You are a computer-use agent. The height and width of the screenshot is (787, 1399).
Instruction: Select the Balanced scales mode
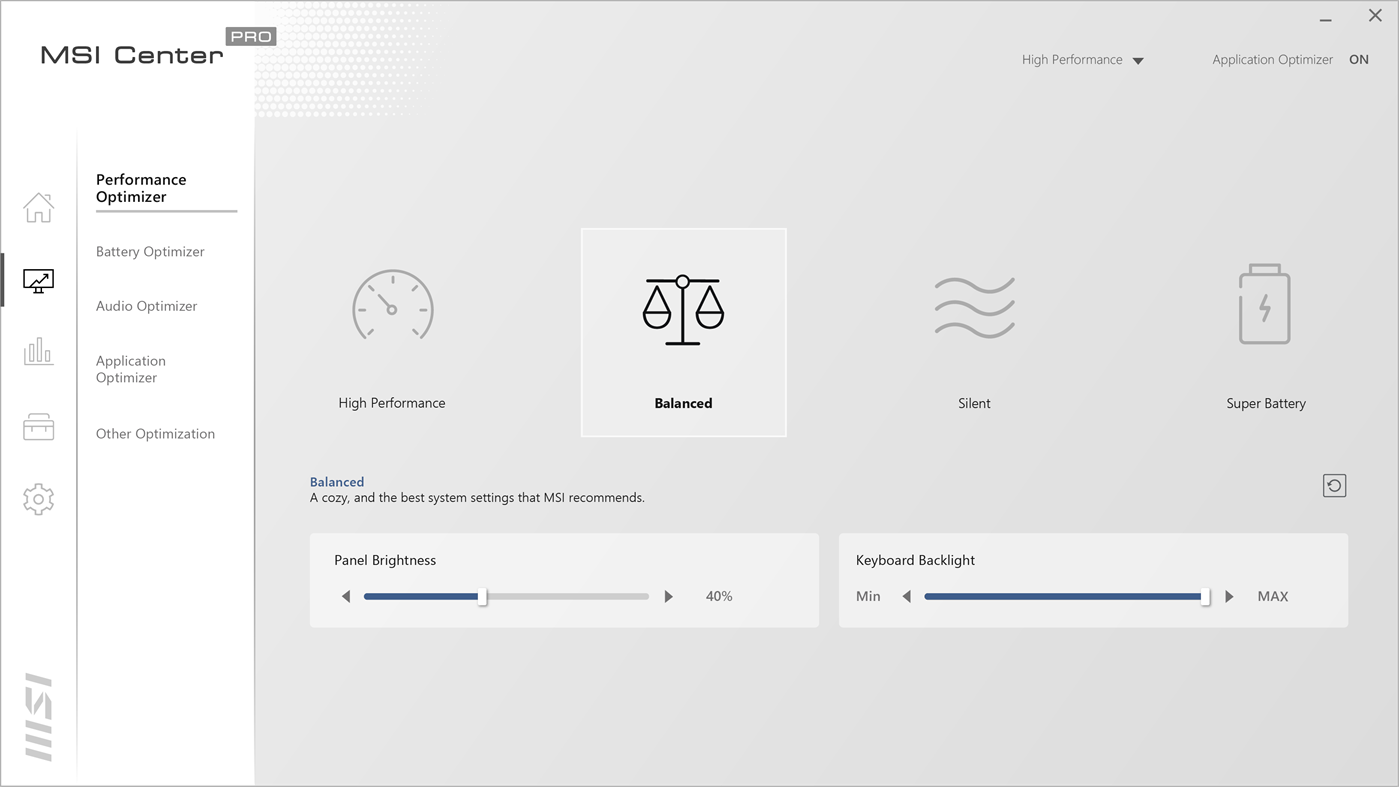click(683, 333)
